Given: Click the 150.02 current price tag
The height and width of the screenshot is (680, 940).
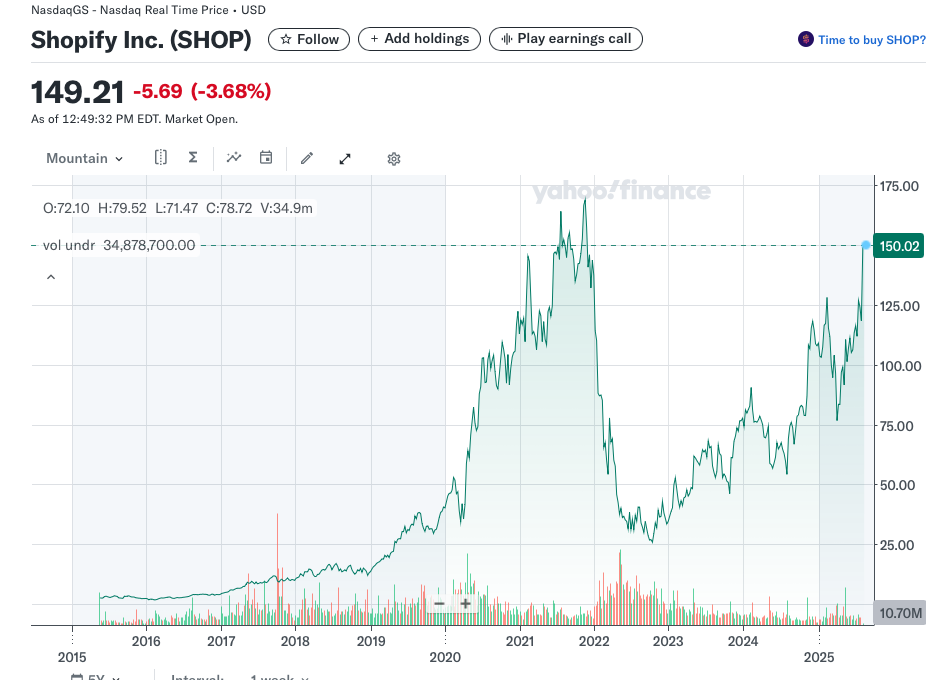Looking at the screenshot, I should 897,246.
